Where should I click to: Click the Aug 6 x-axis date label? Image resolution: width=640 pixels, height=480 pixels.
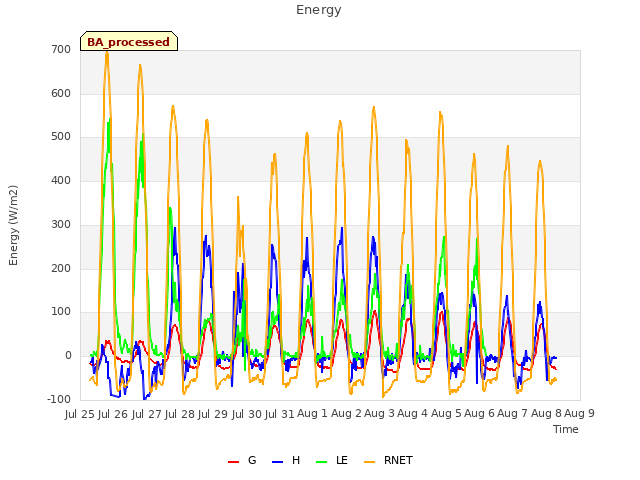tap(479, 414)
